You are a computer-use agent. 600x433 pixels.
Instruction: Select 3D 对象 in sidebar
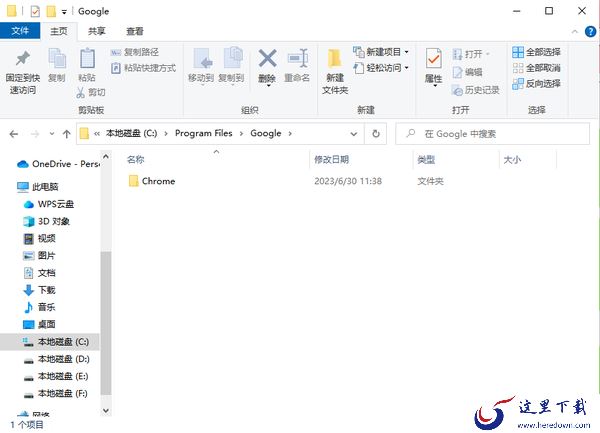(x=46, y=221)
